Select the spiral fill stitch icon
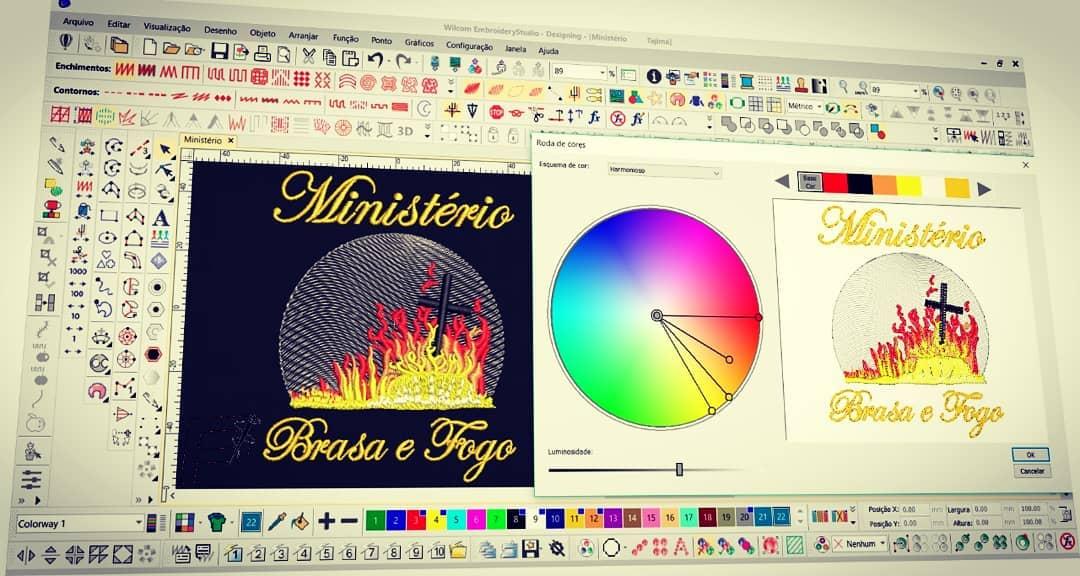This screenshot has width=1080, height=576. tap(368, 83)
